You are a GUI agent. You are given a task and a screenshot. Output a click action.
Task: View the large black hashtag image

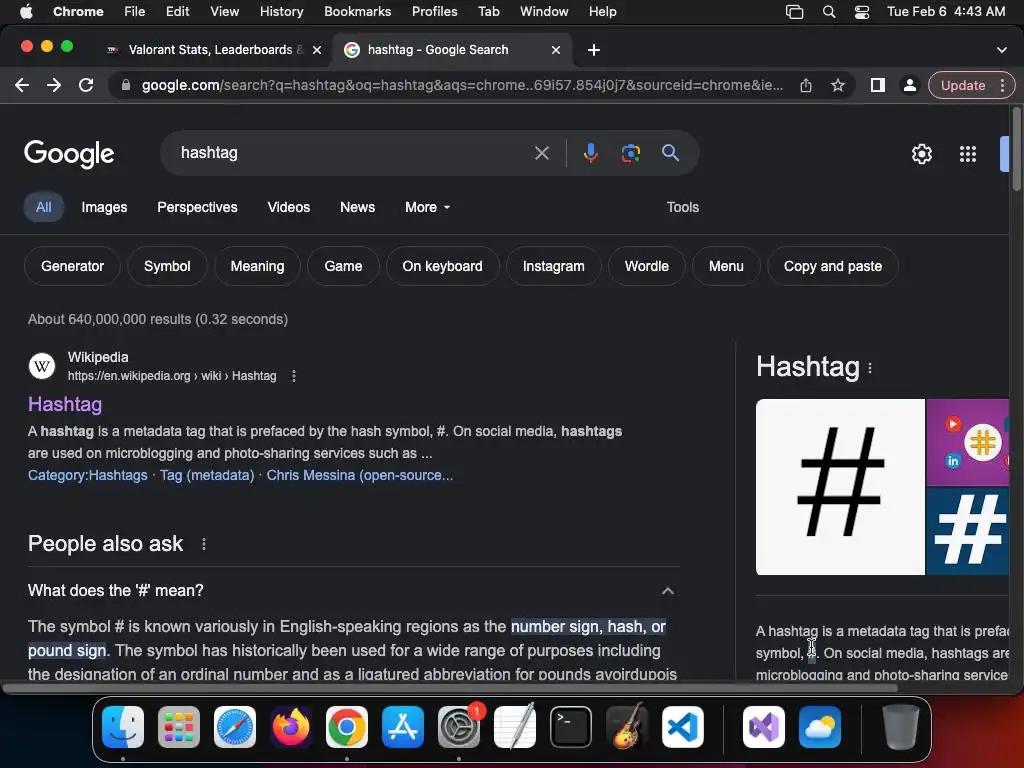840,487
